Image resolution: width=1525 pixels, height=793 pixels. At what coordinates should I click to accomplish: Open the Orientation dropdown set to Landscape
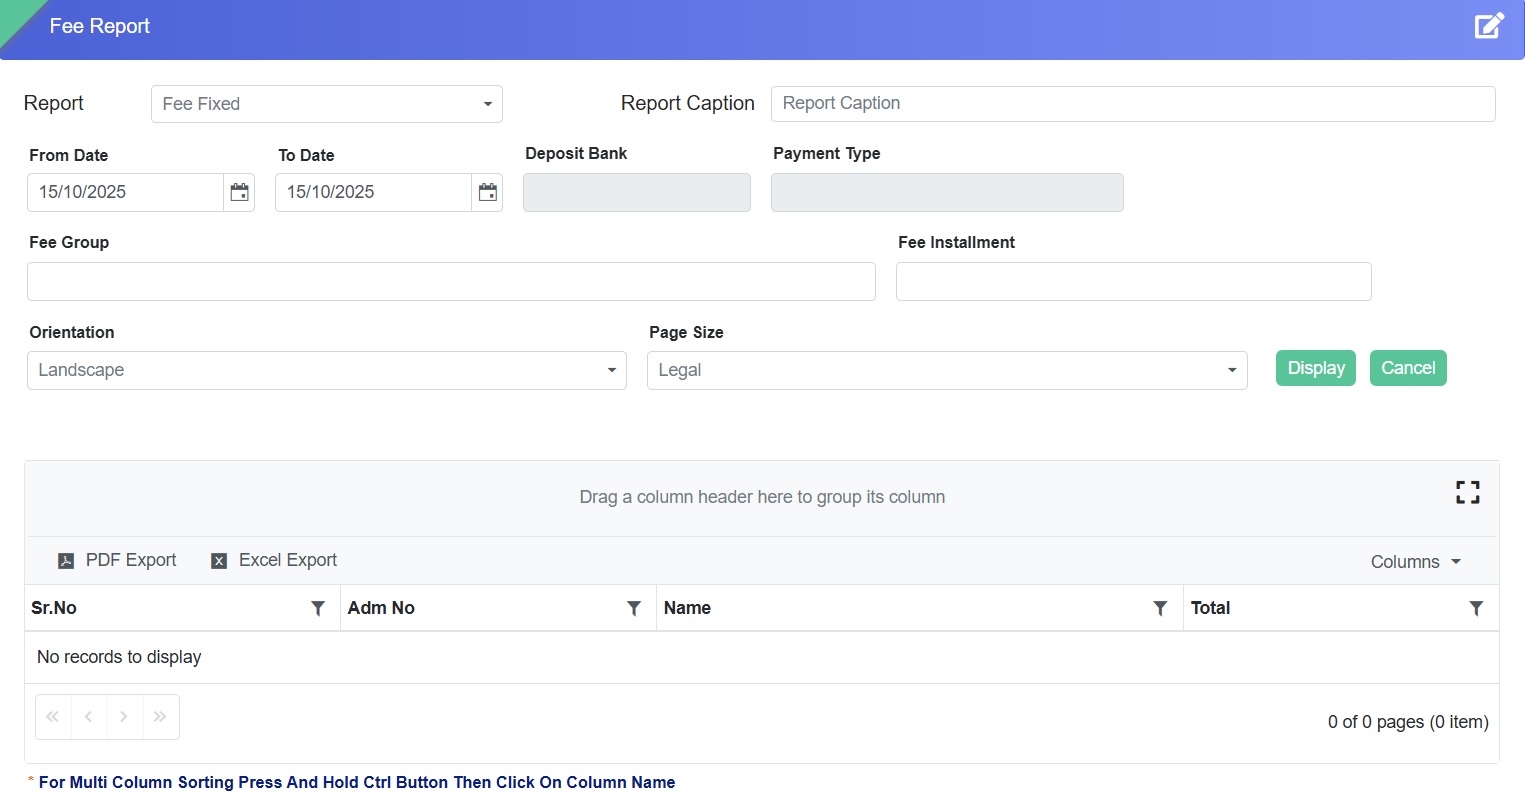click(326, 370)
